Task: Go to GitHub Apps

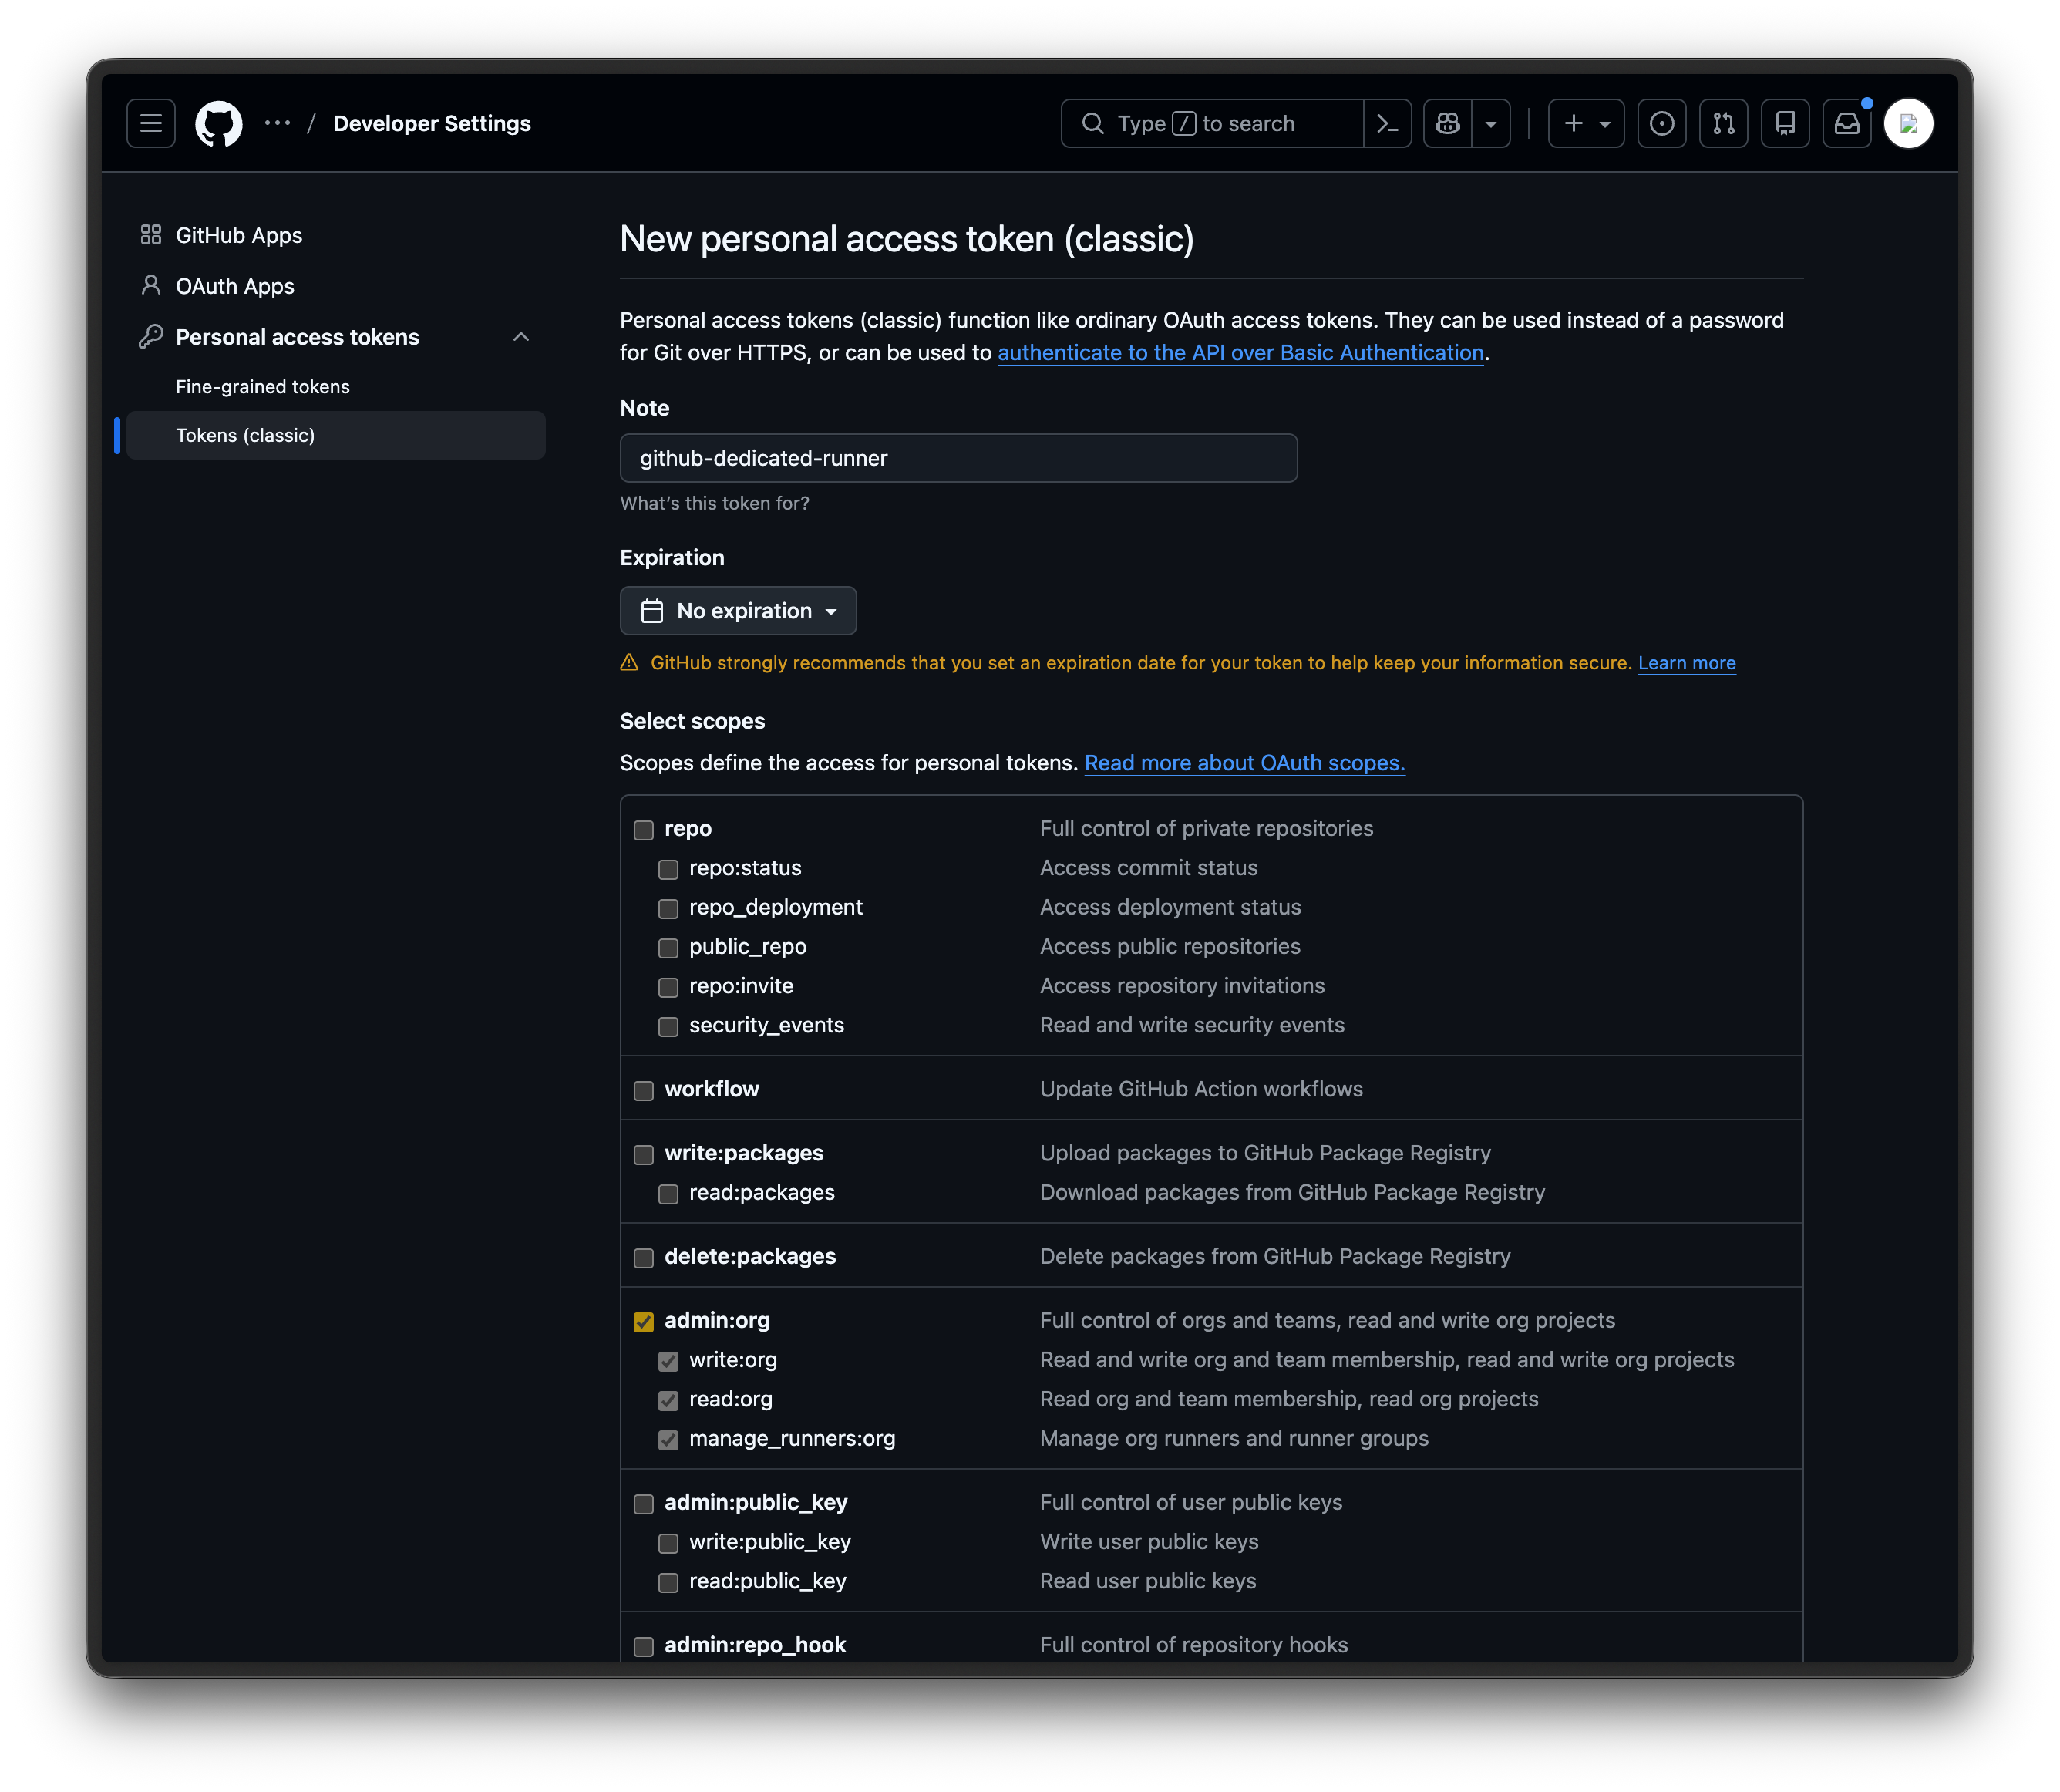Action: (239, 235)
